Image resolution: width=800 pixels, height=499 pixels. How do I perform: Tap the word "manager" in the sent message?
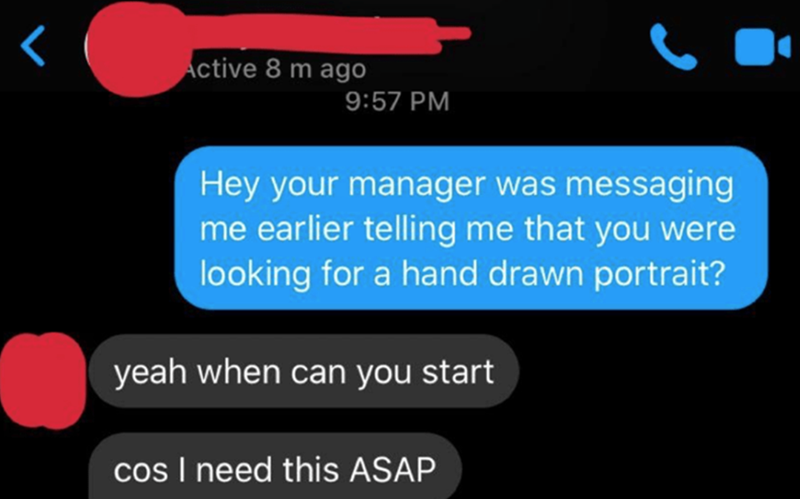pos(418,185)
